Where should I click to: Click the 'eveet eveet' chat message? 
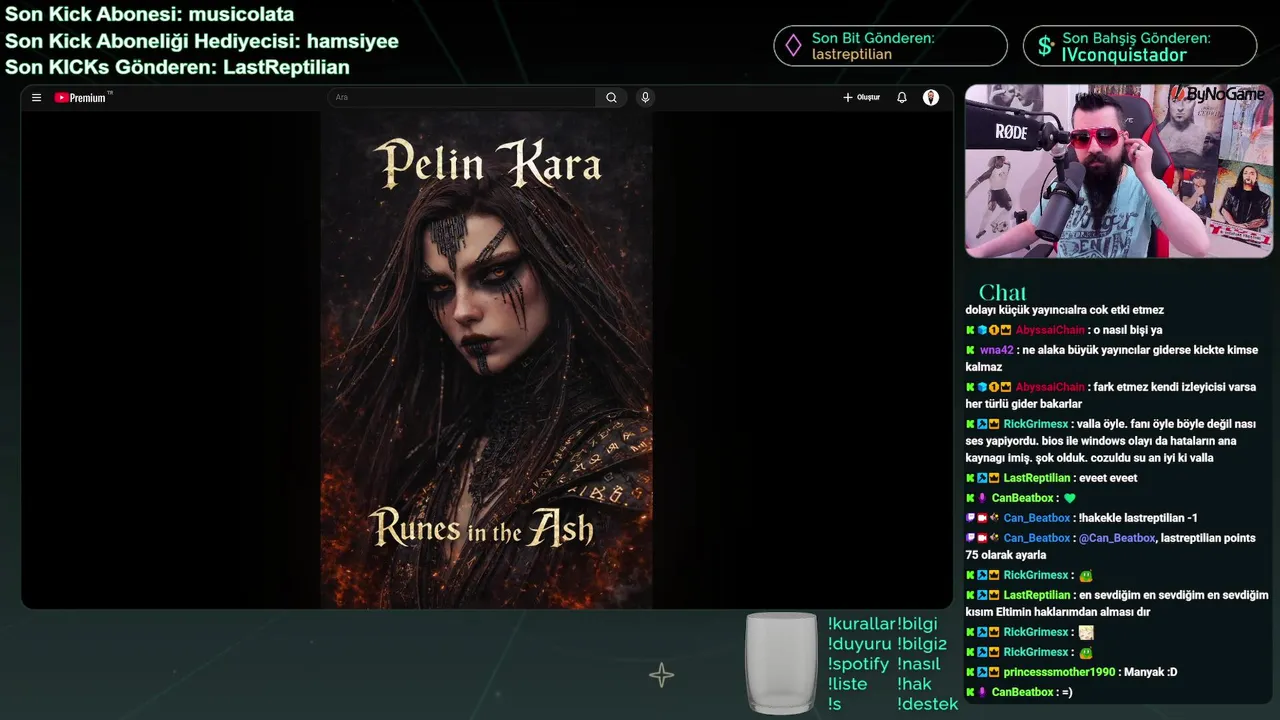(1108, 478)
